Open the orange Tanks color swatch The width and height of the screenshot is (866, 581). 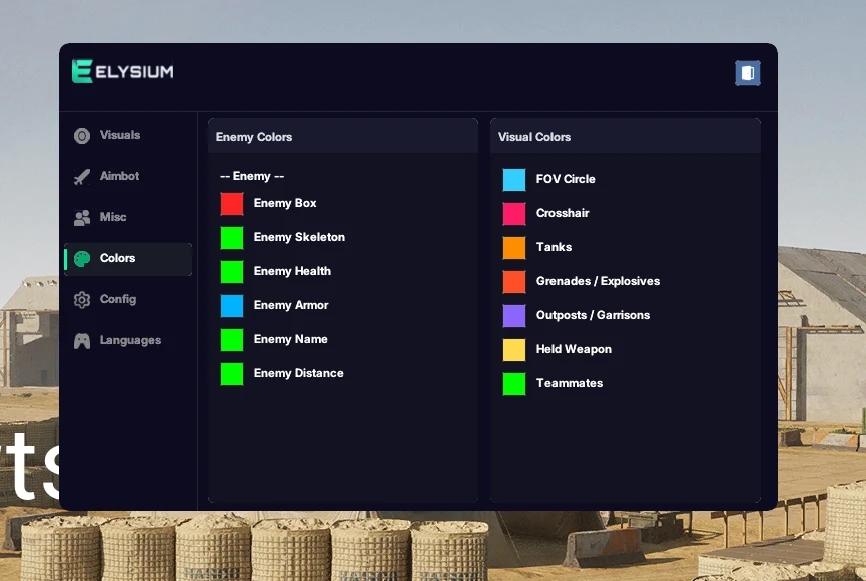point(514,247)
